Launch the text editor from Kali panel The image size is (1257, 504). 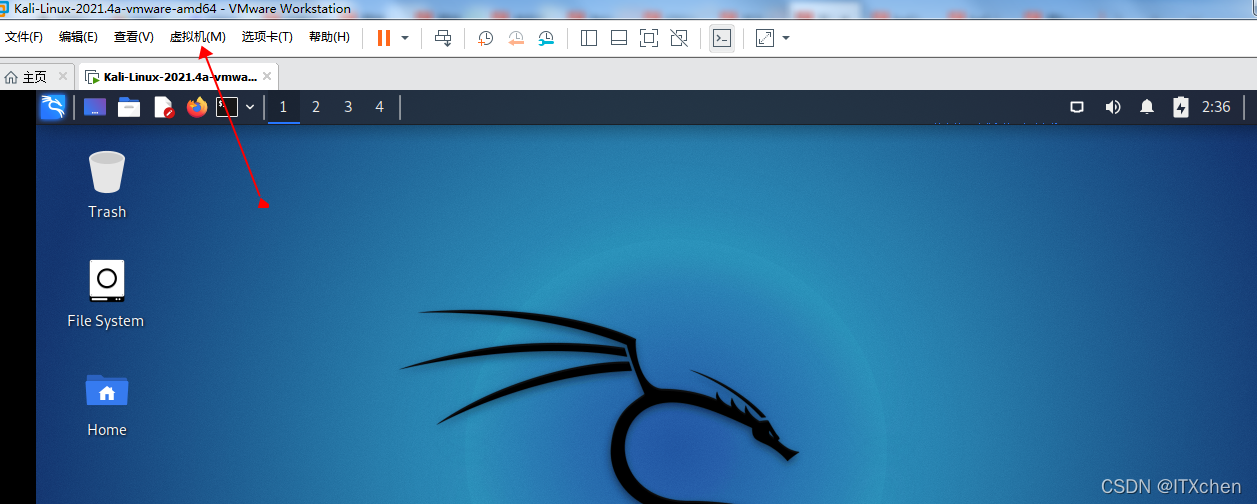click(164, 107)
